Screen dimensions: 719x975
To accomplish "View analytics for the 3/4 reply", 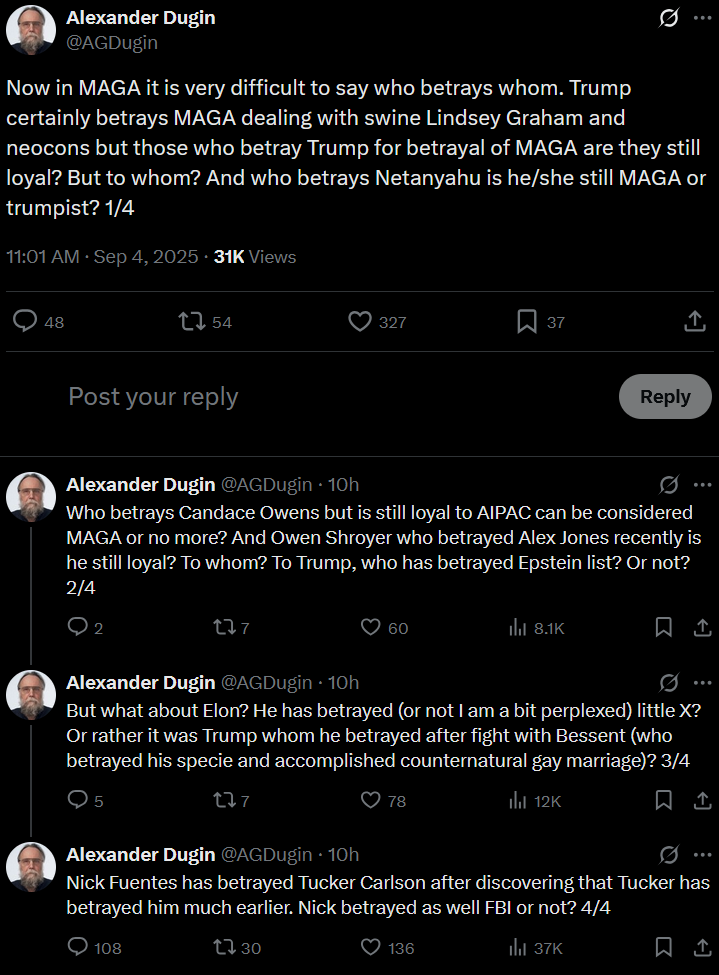I will click(518, 800).
